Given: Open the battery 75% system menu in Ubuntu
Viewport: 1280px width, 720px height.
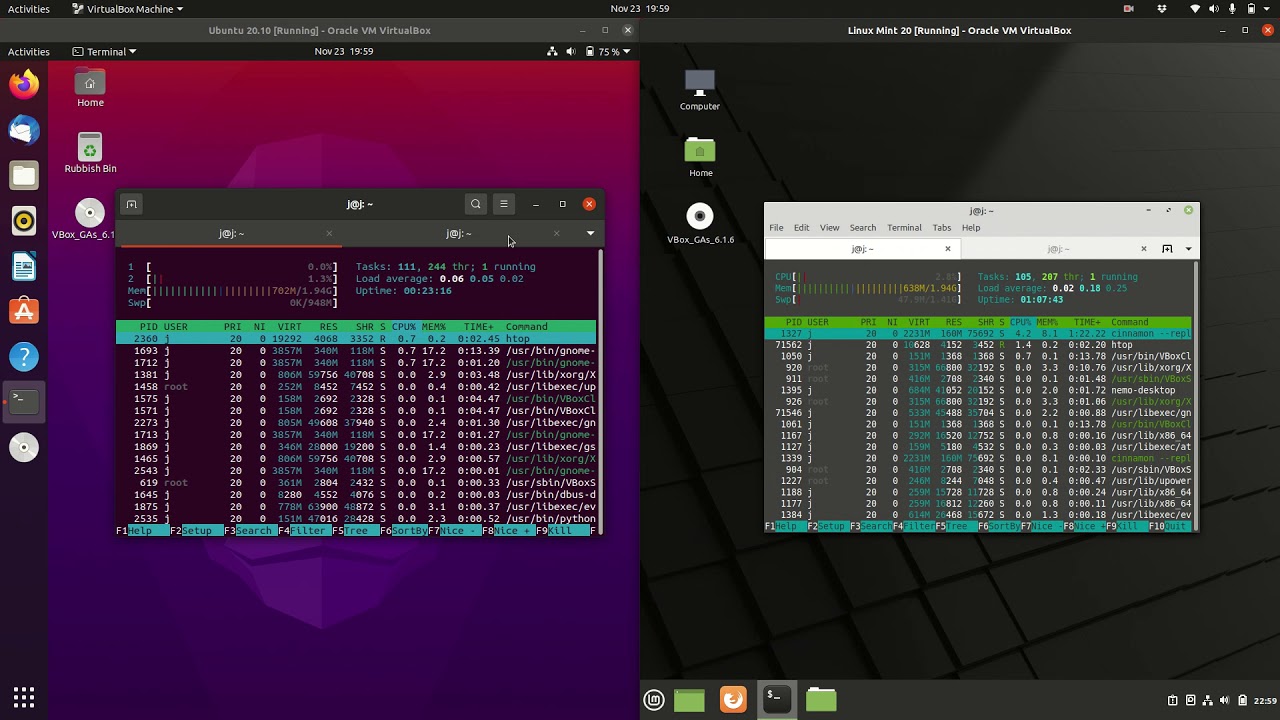Looking at the screenshot, I should click(609, 52).
